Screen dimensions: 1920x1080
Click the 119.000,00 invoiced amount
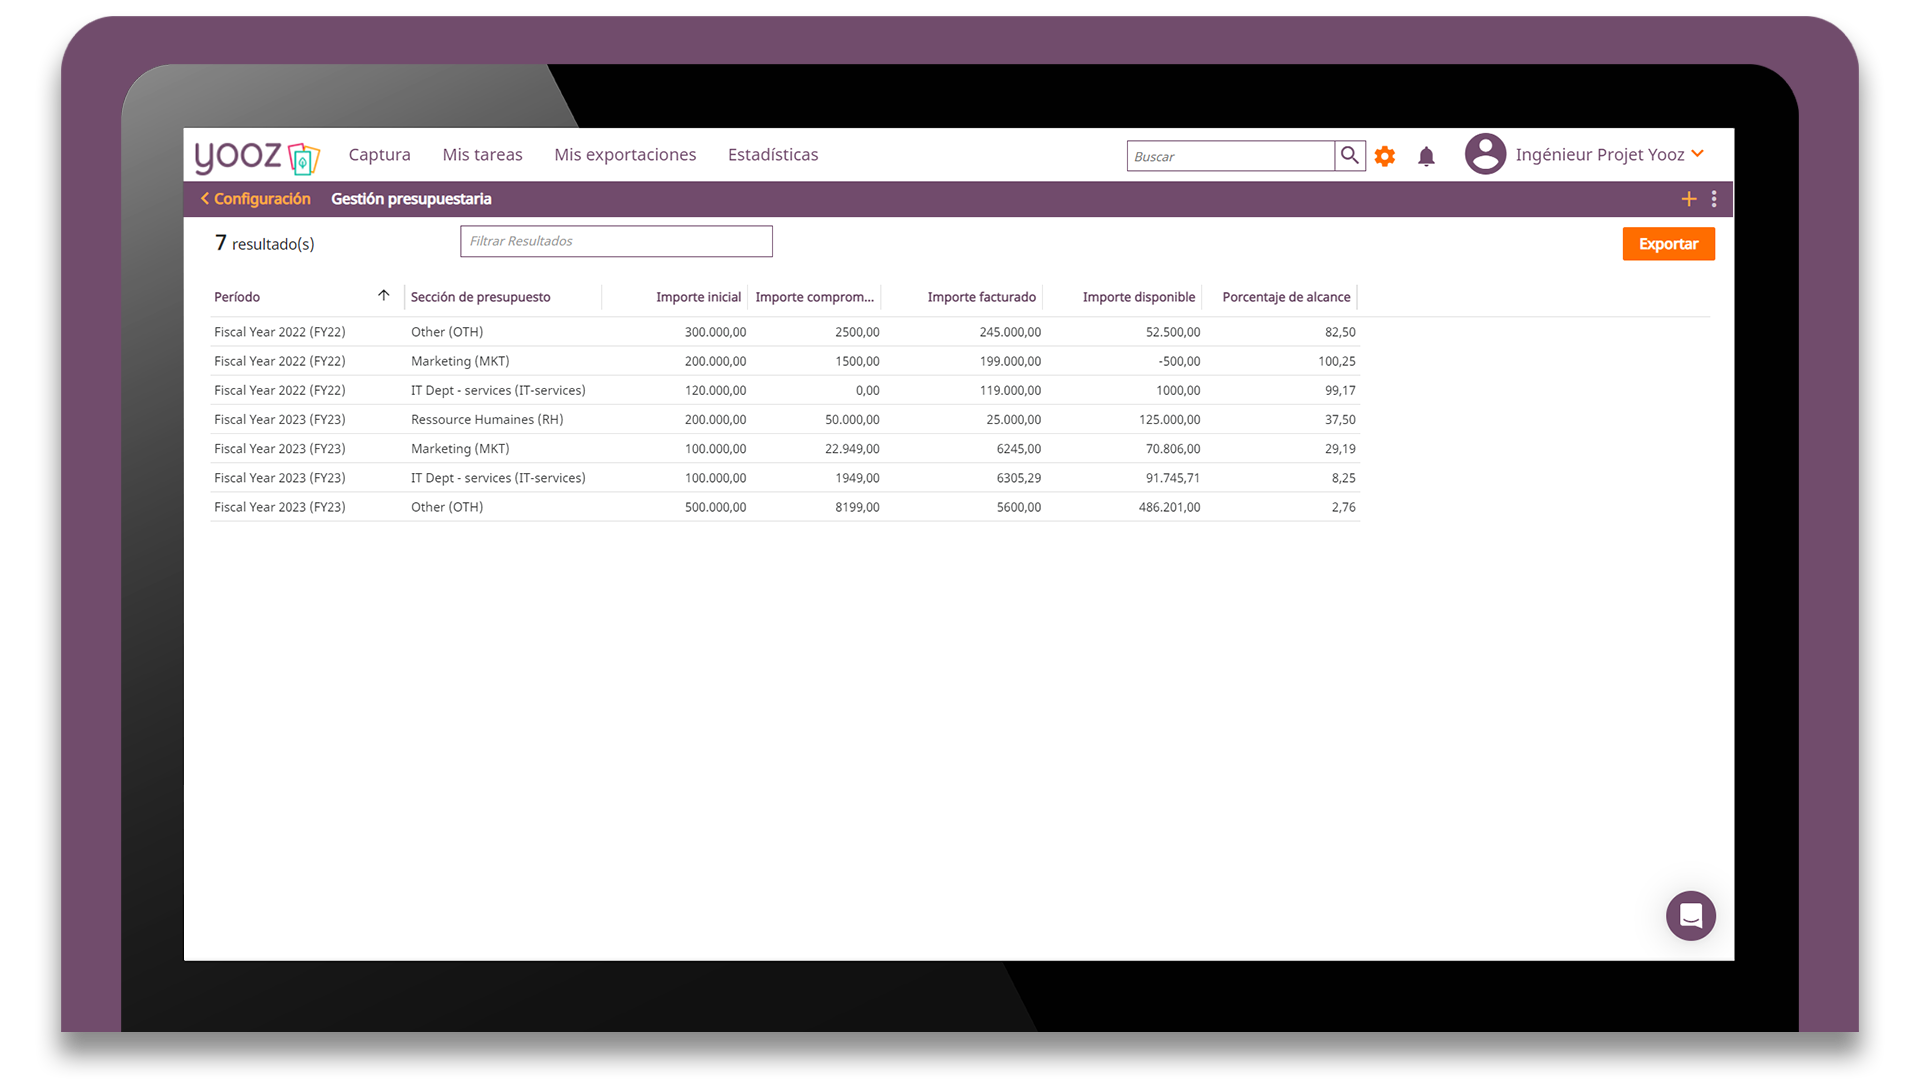pyautogui.click(x=1010, y=390)
